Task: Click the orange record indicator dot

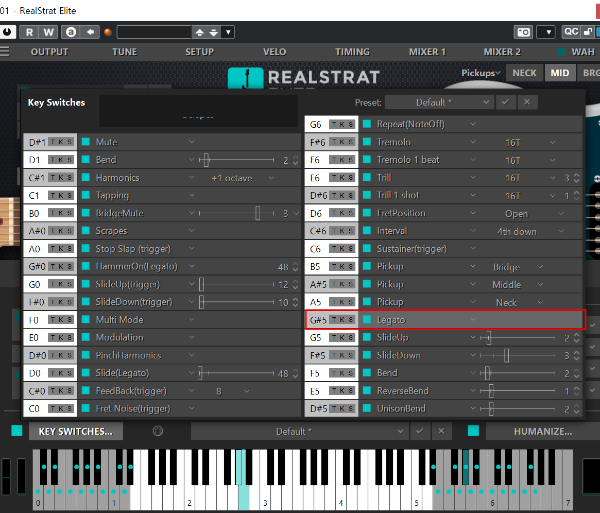Action: click(108, 32)
